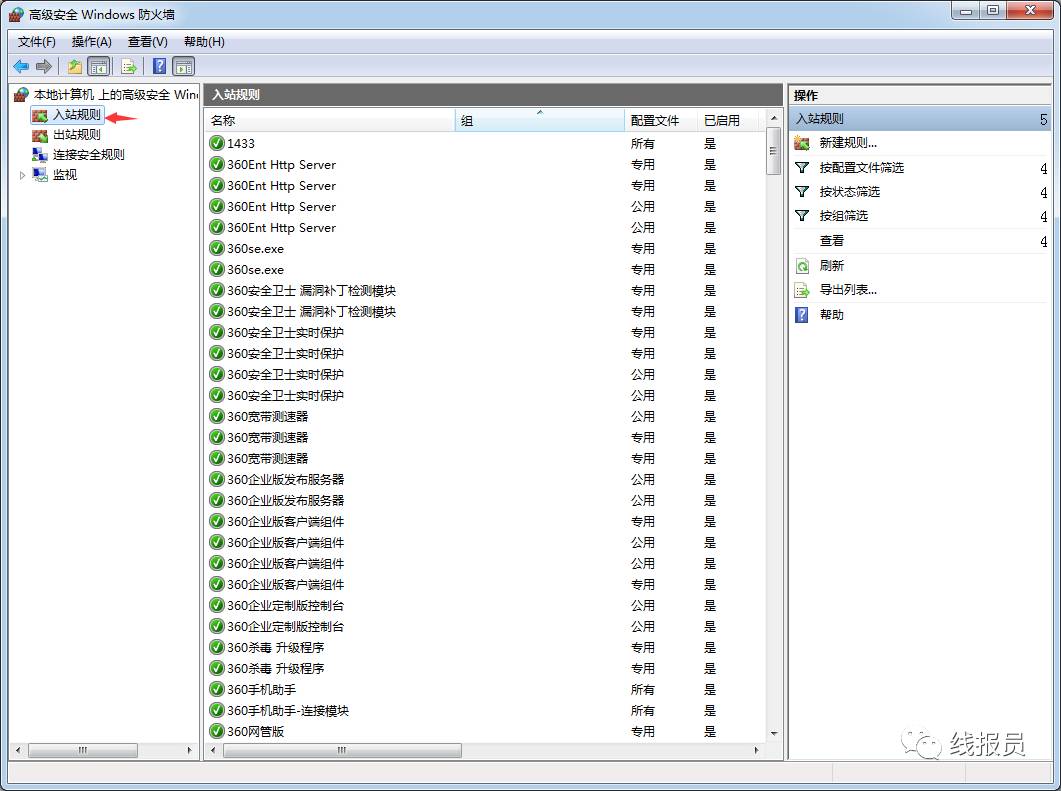Open help via the toolbar question-mark icon

click(159, 66)
